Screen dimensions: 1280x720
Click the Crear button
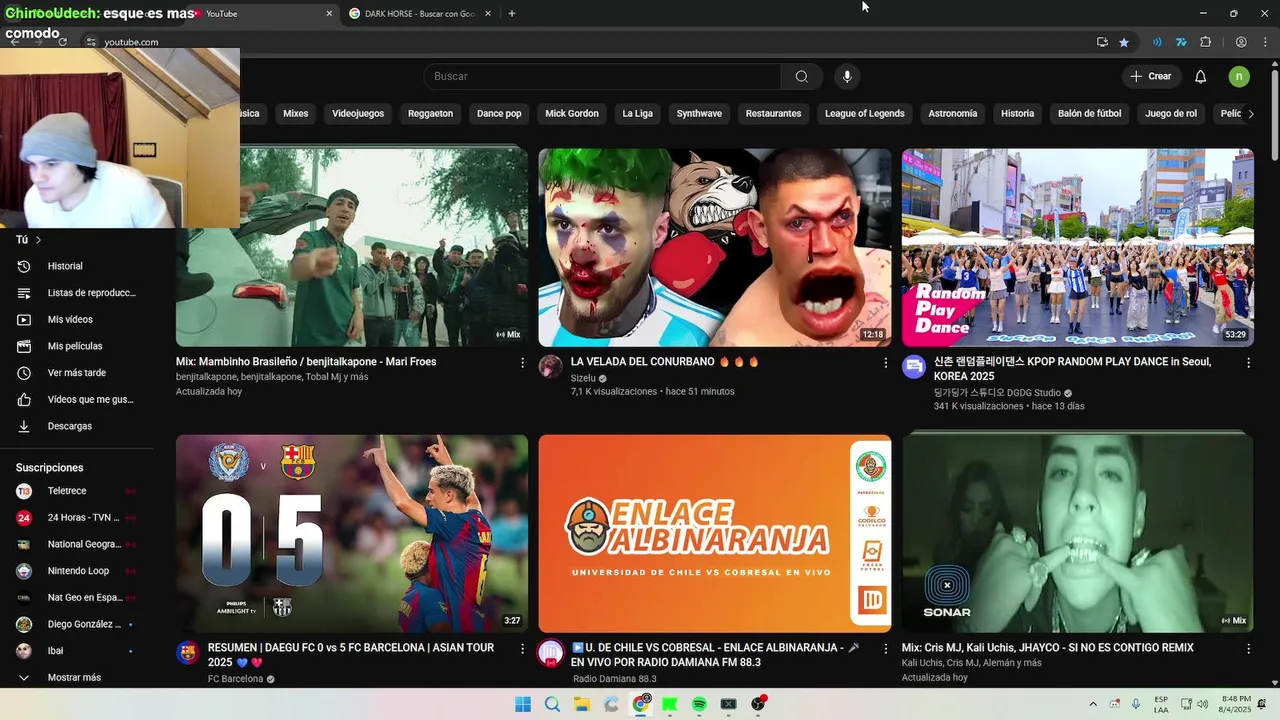tap(1150, 76)
